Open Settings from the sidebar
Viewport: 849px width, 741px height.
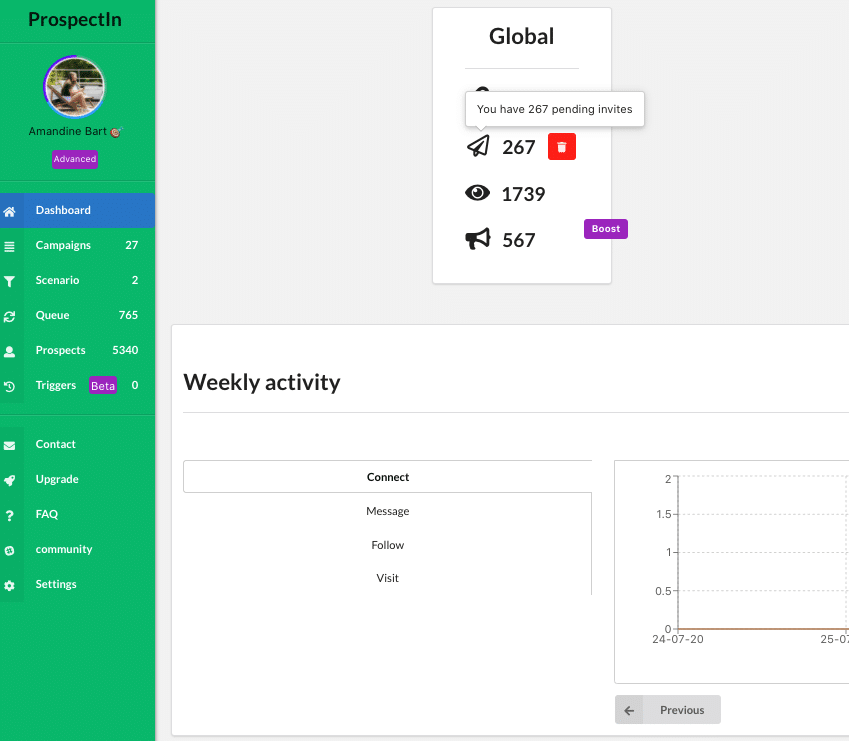[x=77, y=585]
